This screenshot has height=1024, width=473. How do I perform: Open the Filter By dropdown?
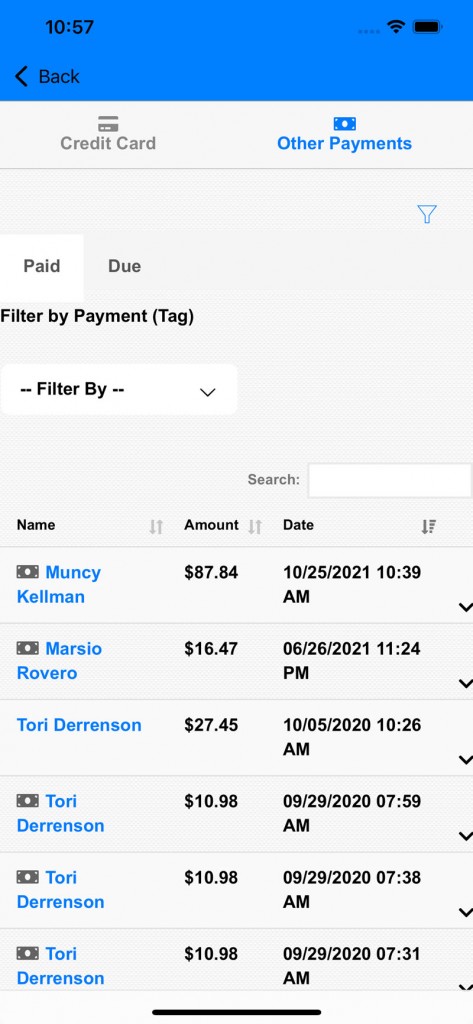119,389
